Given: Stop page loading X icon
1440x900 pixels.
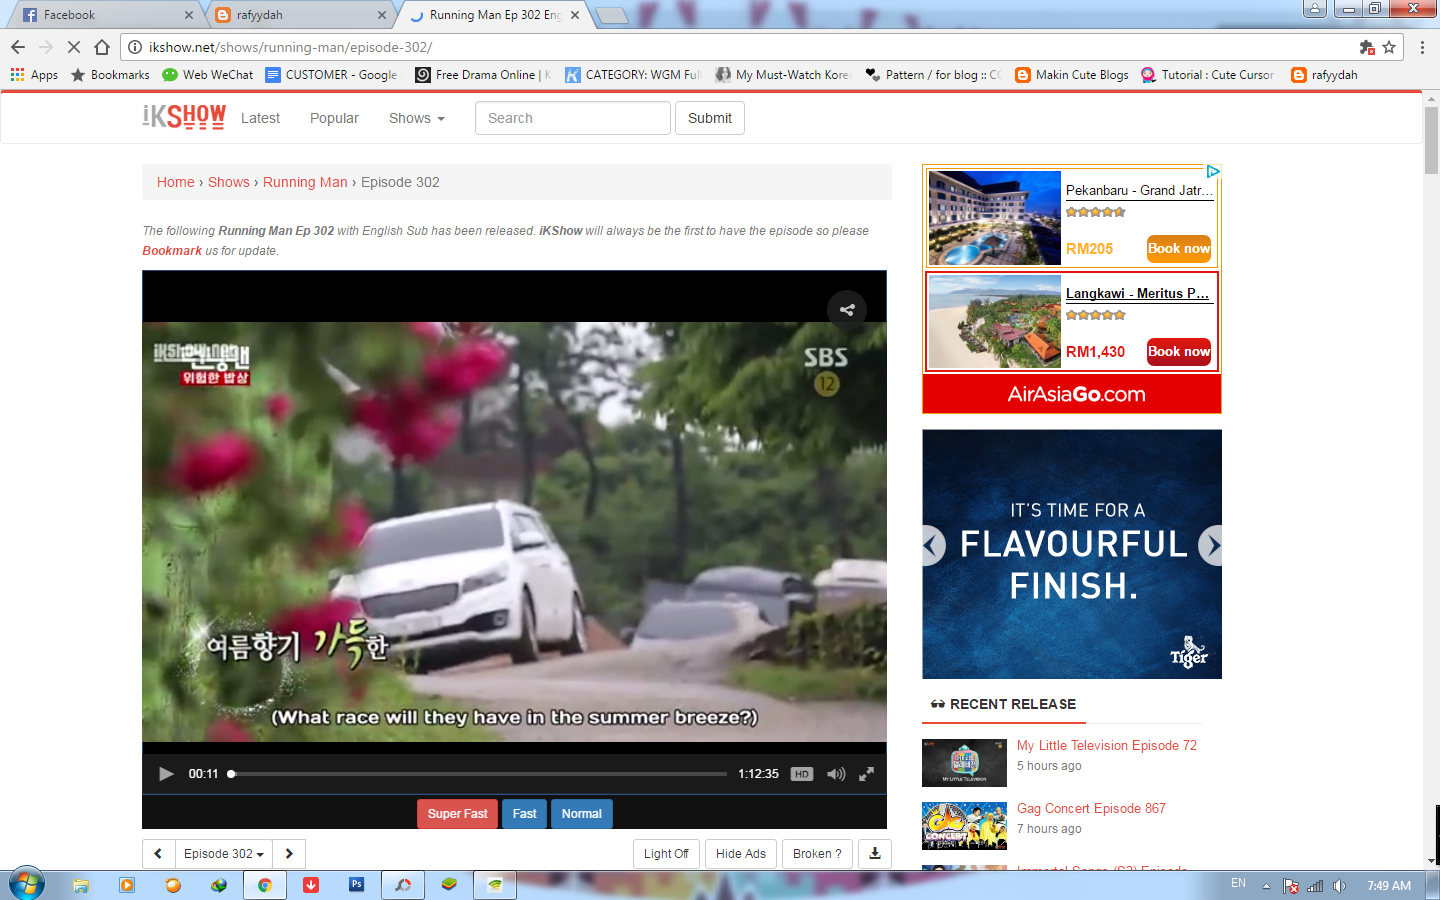Looking at the screenshot, I should tap(74, 47).
